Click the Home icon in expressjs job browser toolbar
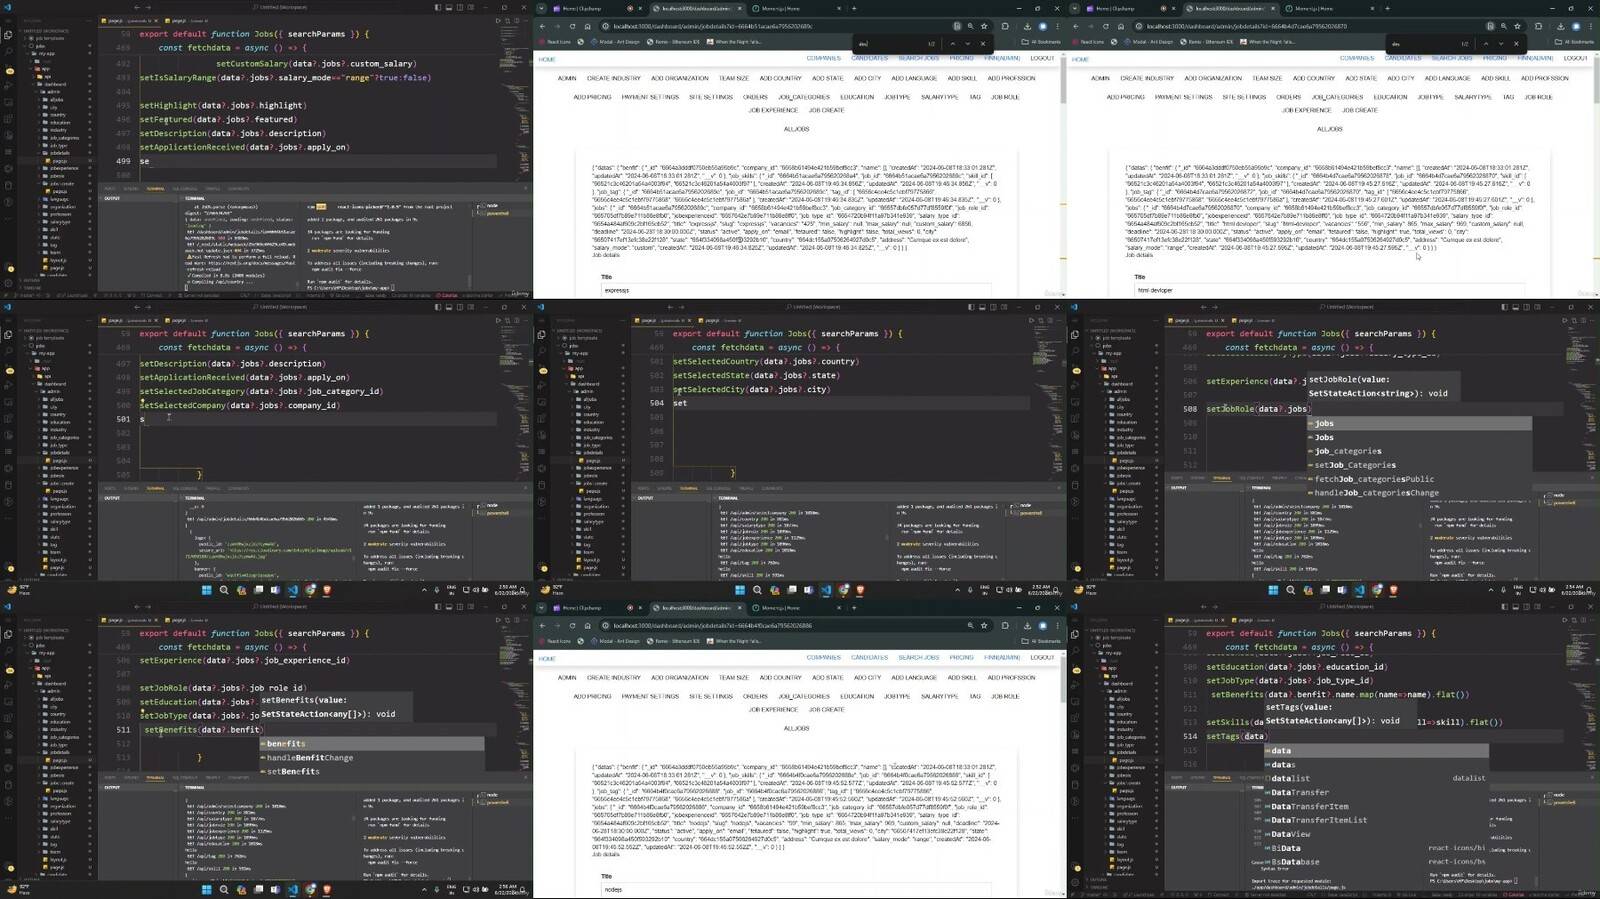 (587, 26)
